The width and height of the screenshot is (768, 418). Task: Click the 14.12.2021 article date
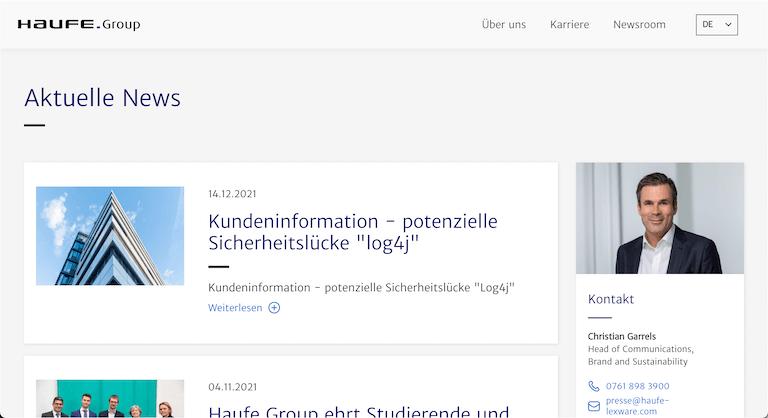pos(232,194)
